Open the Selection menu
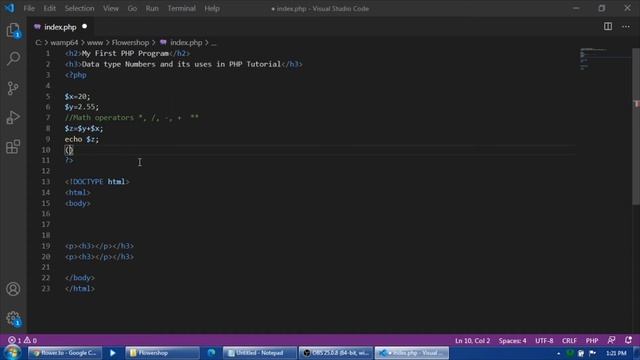This screenshot has height=360, width=640. 79,8
